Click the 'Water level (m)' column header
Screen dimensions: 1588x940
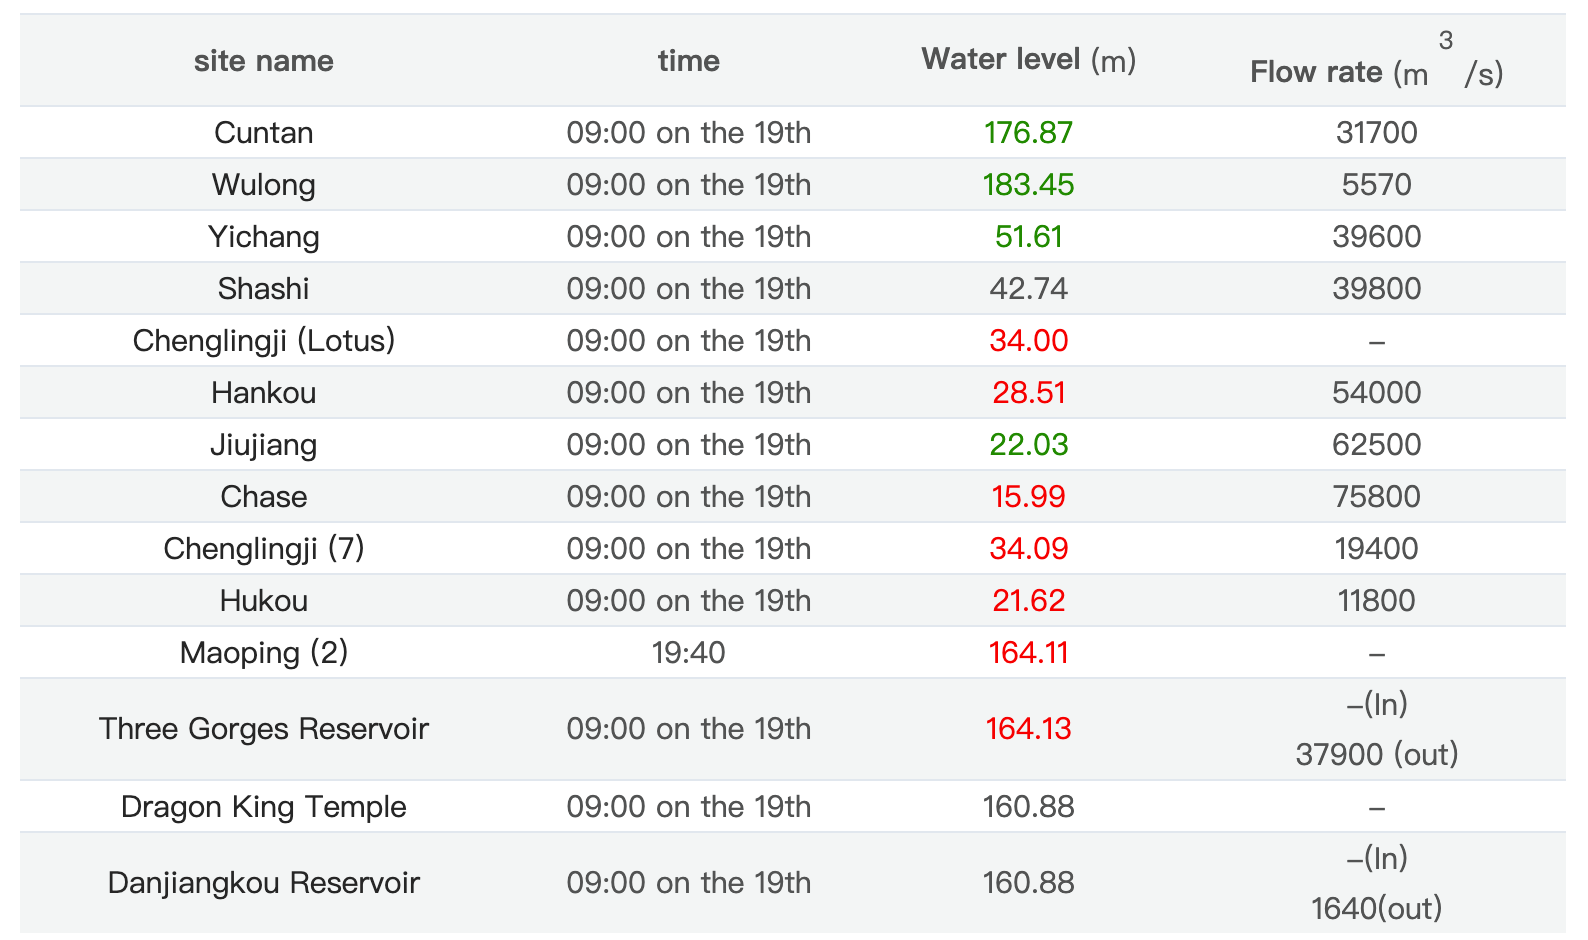(x=1029, y=60)
